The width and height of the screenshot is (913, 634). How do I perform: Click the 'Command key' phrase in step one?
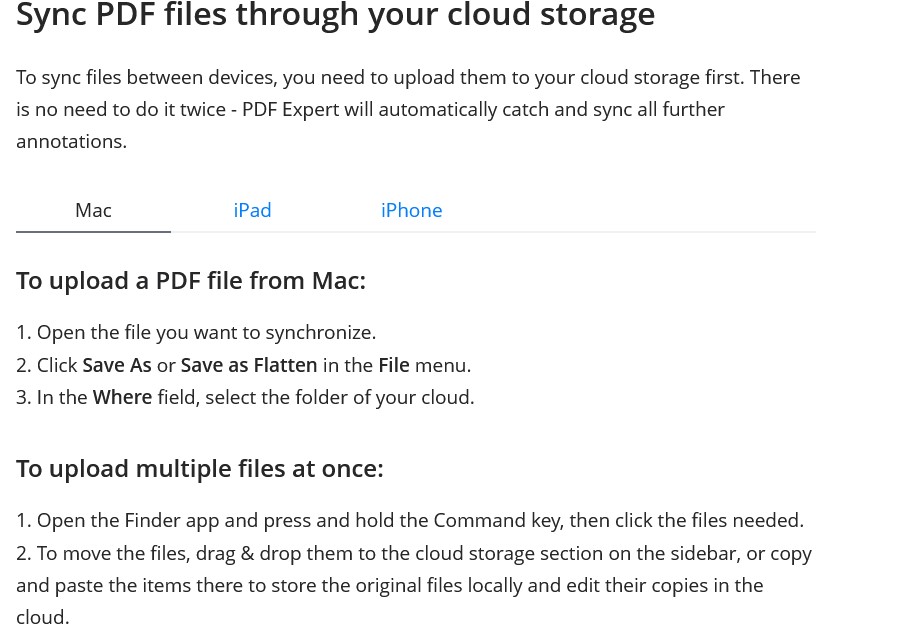[x=498, y=520]
